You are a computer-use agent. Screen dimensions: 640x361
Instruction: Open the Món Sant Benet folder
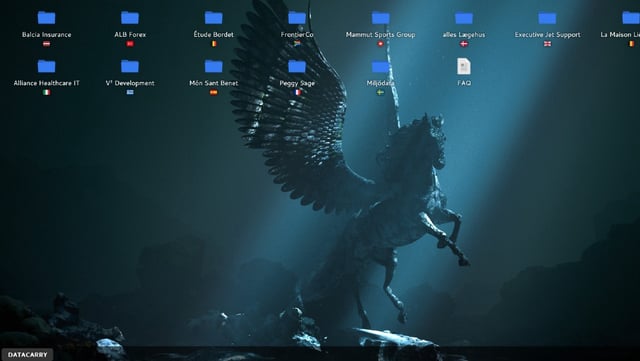pyautogui.click(x=213, y=66)
